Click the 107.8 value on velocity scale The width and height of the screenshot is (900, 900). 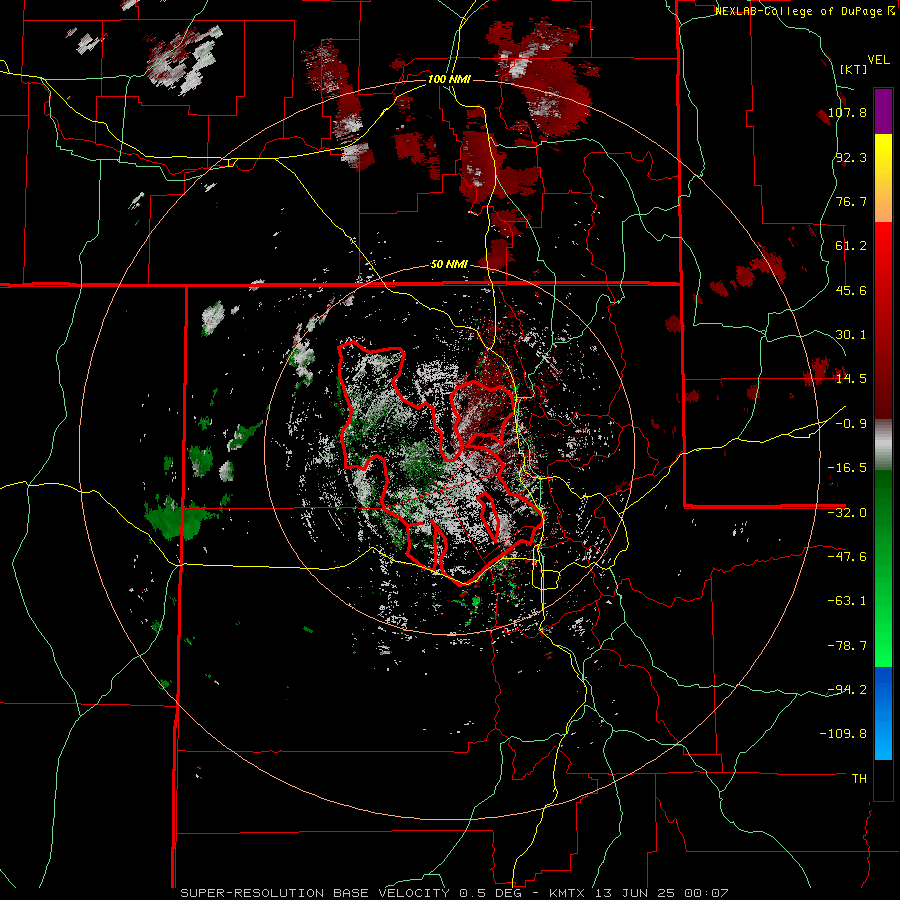847,112
